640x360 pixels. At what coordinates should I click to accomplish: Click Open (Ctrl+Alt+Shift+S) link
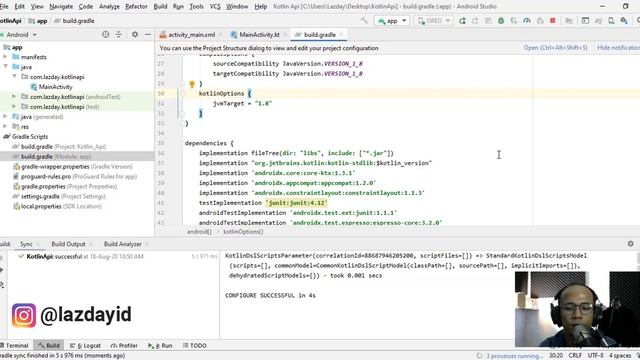tap(555, 48)
